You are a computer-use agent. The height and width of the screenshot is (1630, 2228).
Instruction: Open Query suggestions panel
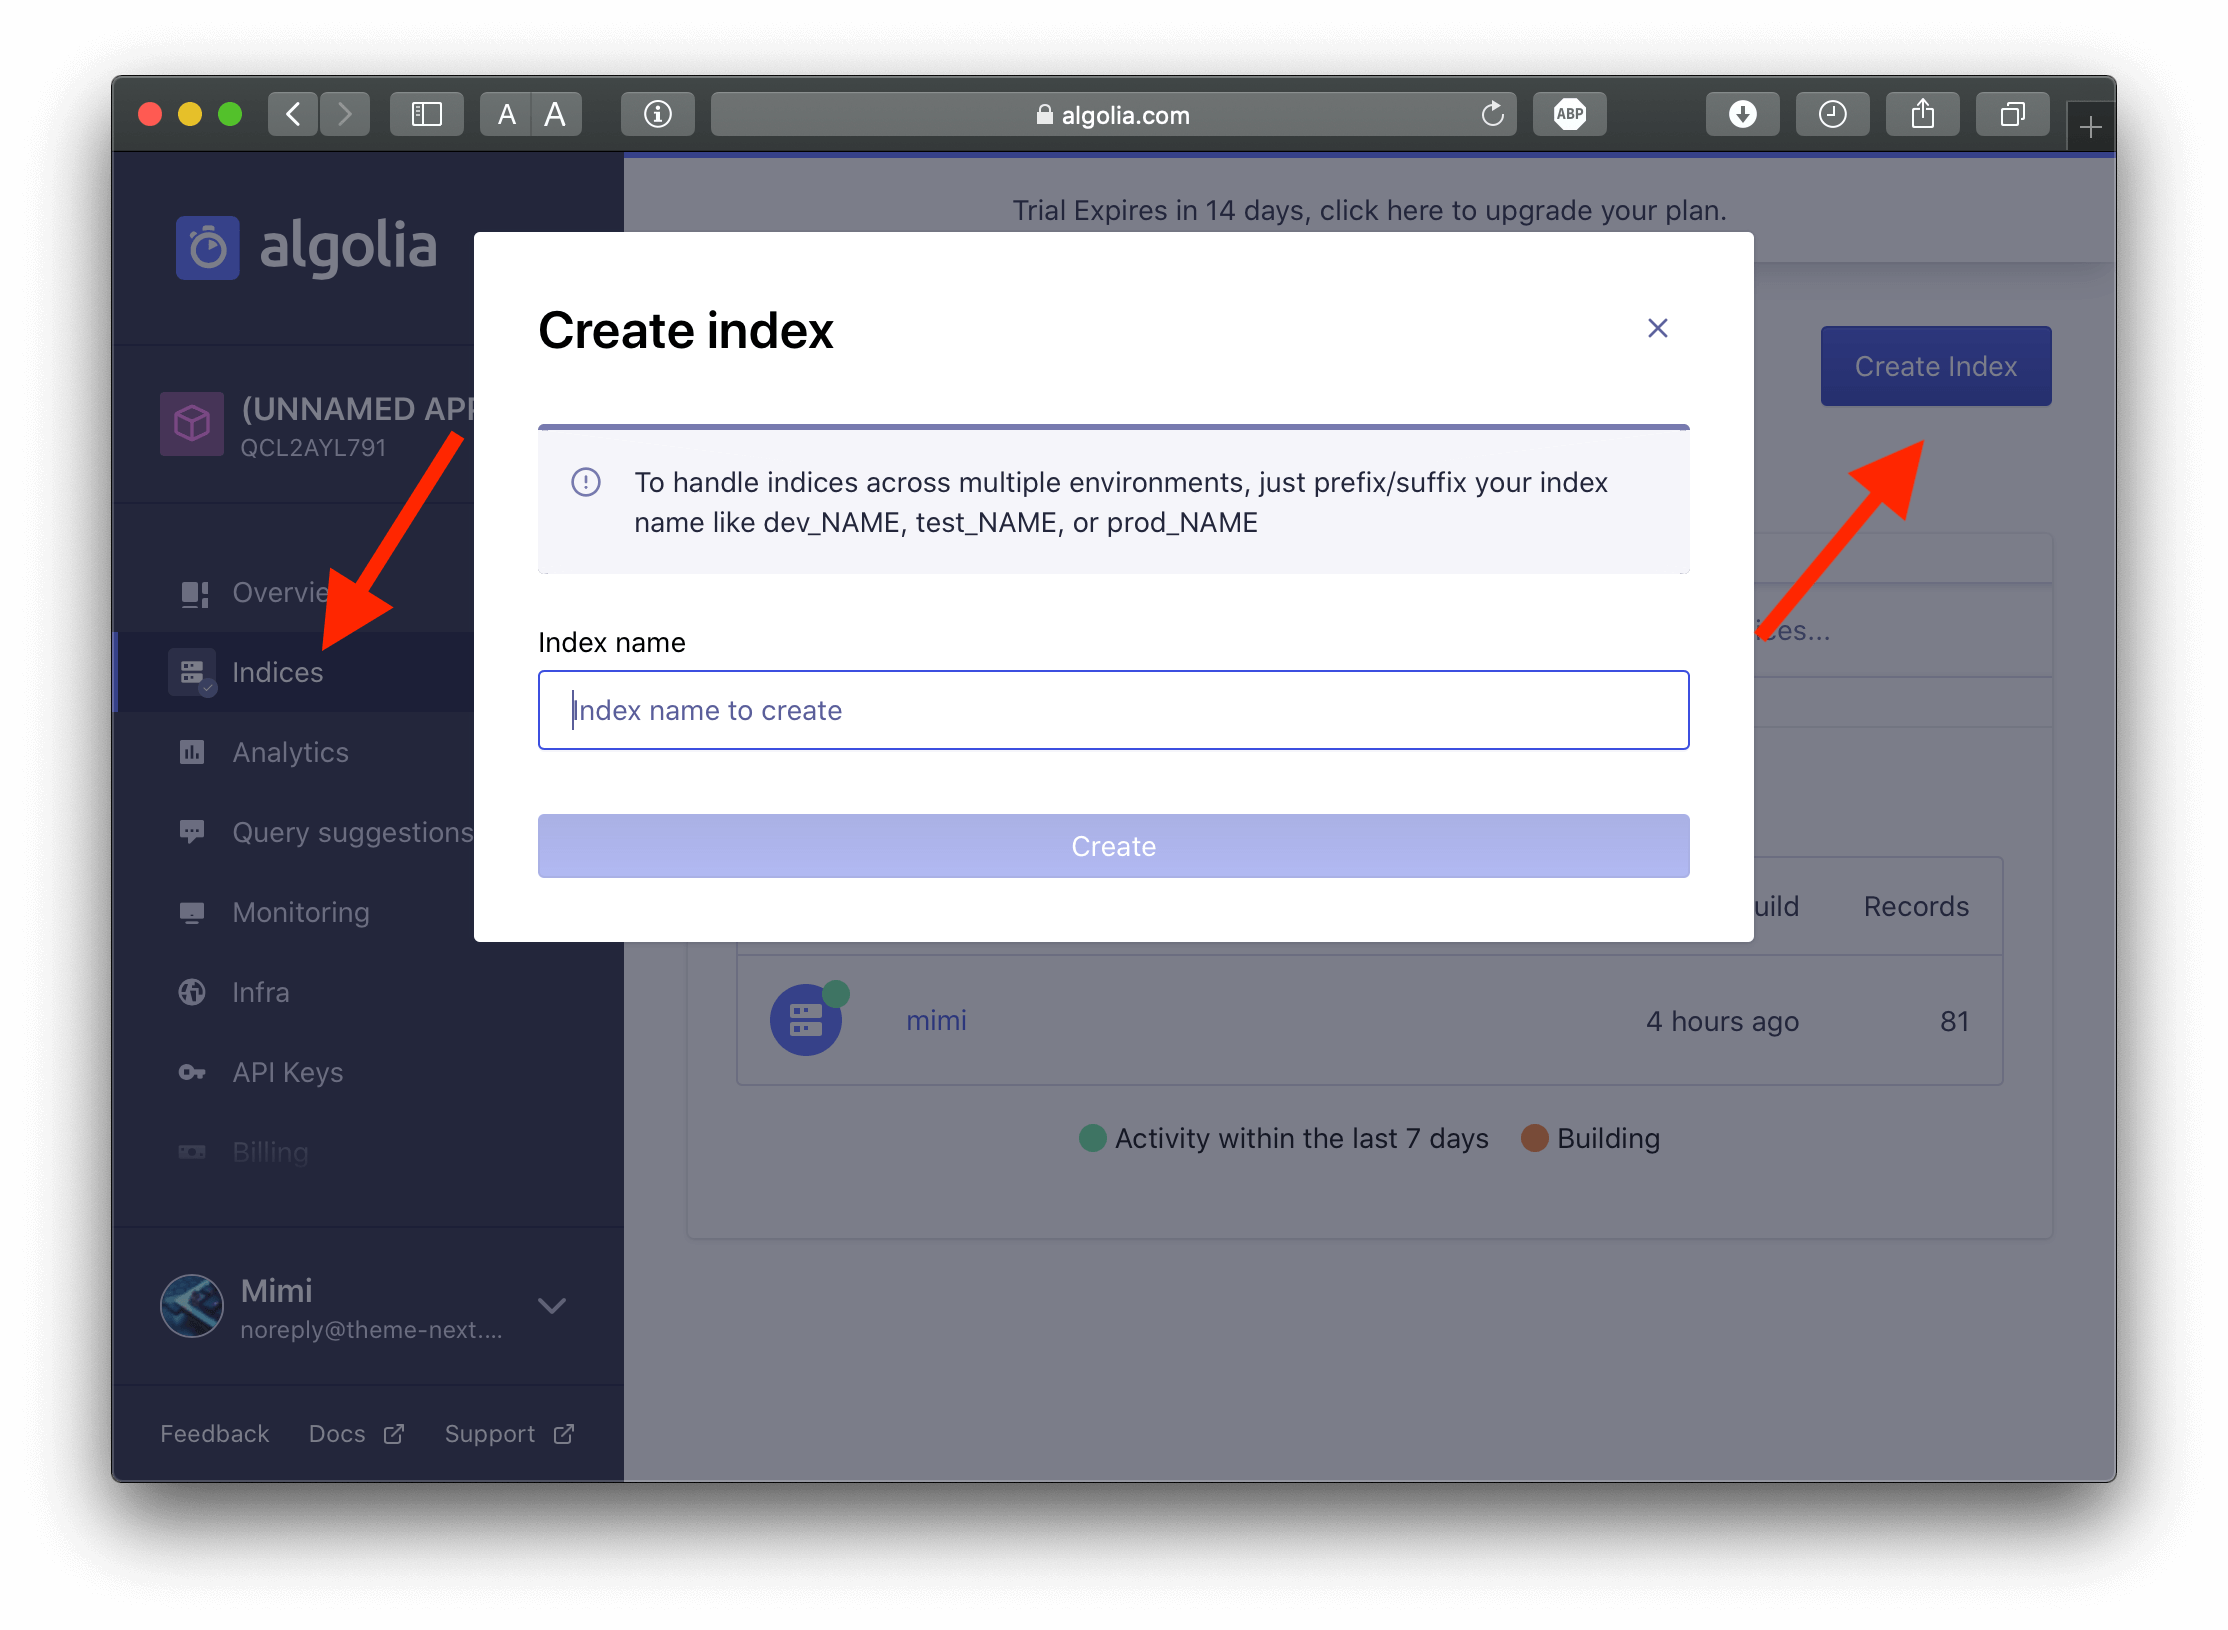[351, 832]
